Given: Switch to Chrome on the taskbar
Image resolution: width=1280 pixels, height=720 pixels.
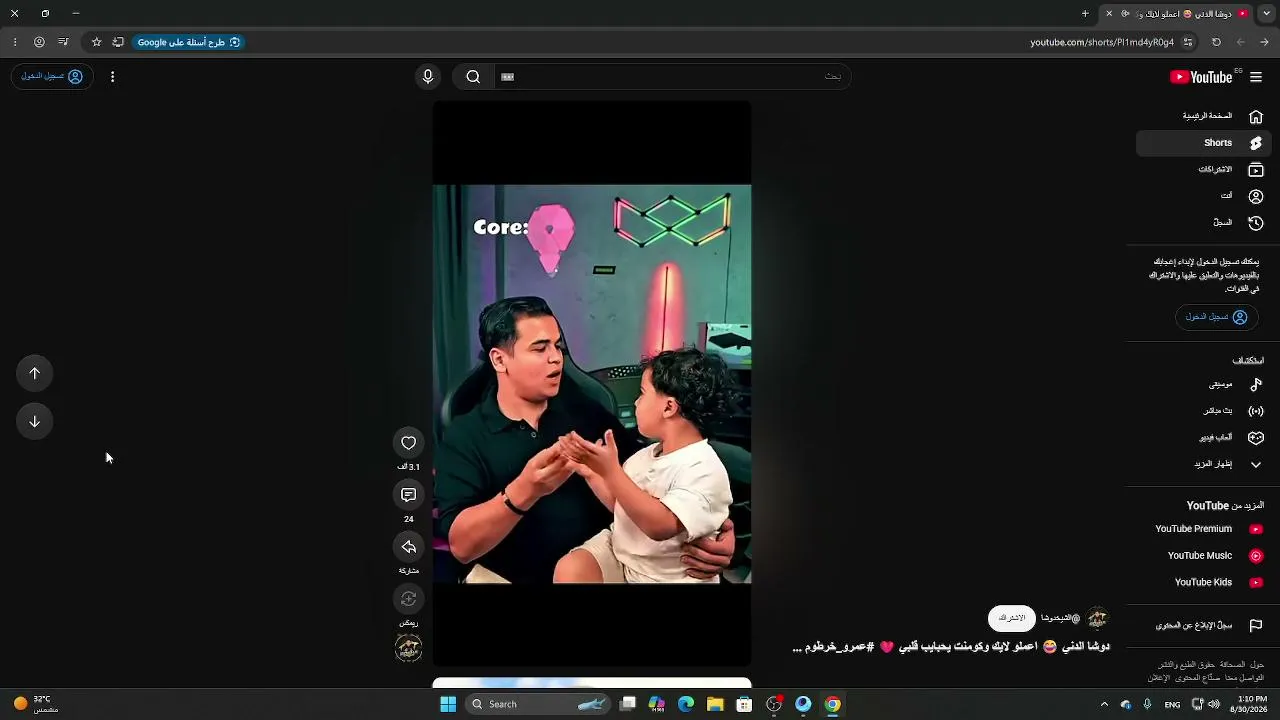Looking at the screenshot, I should click(x=832, y=704).
